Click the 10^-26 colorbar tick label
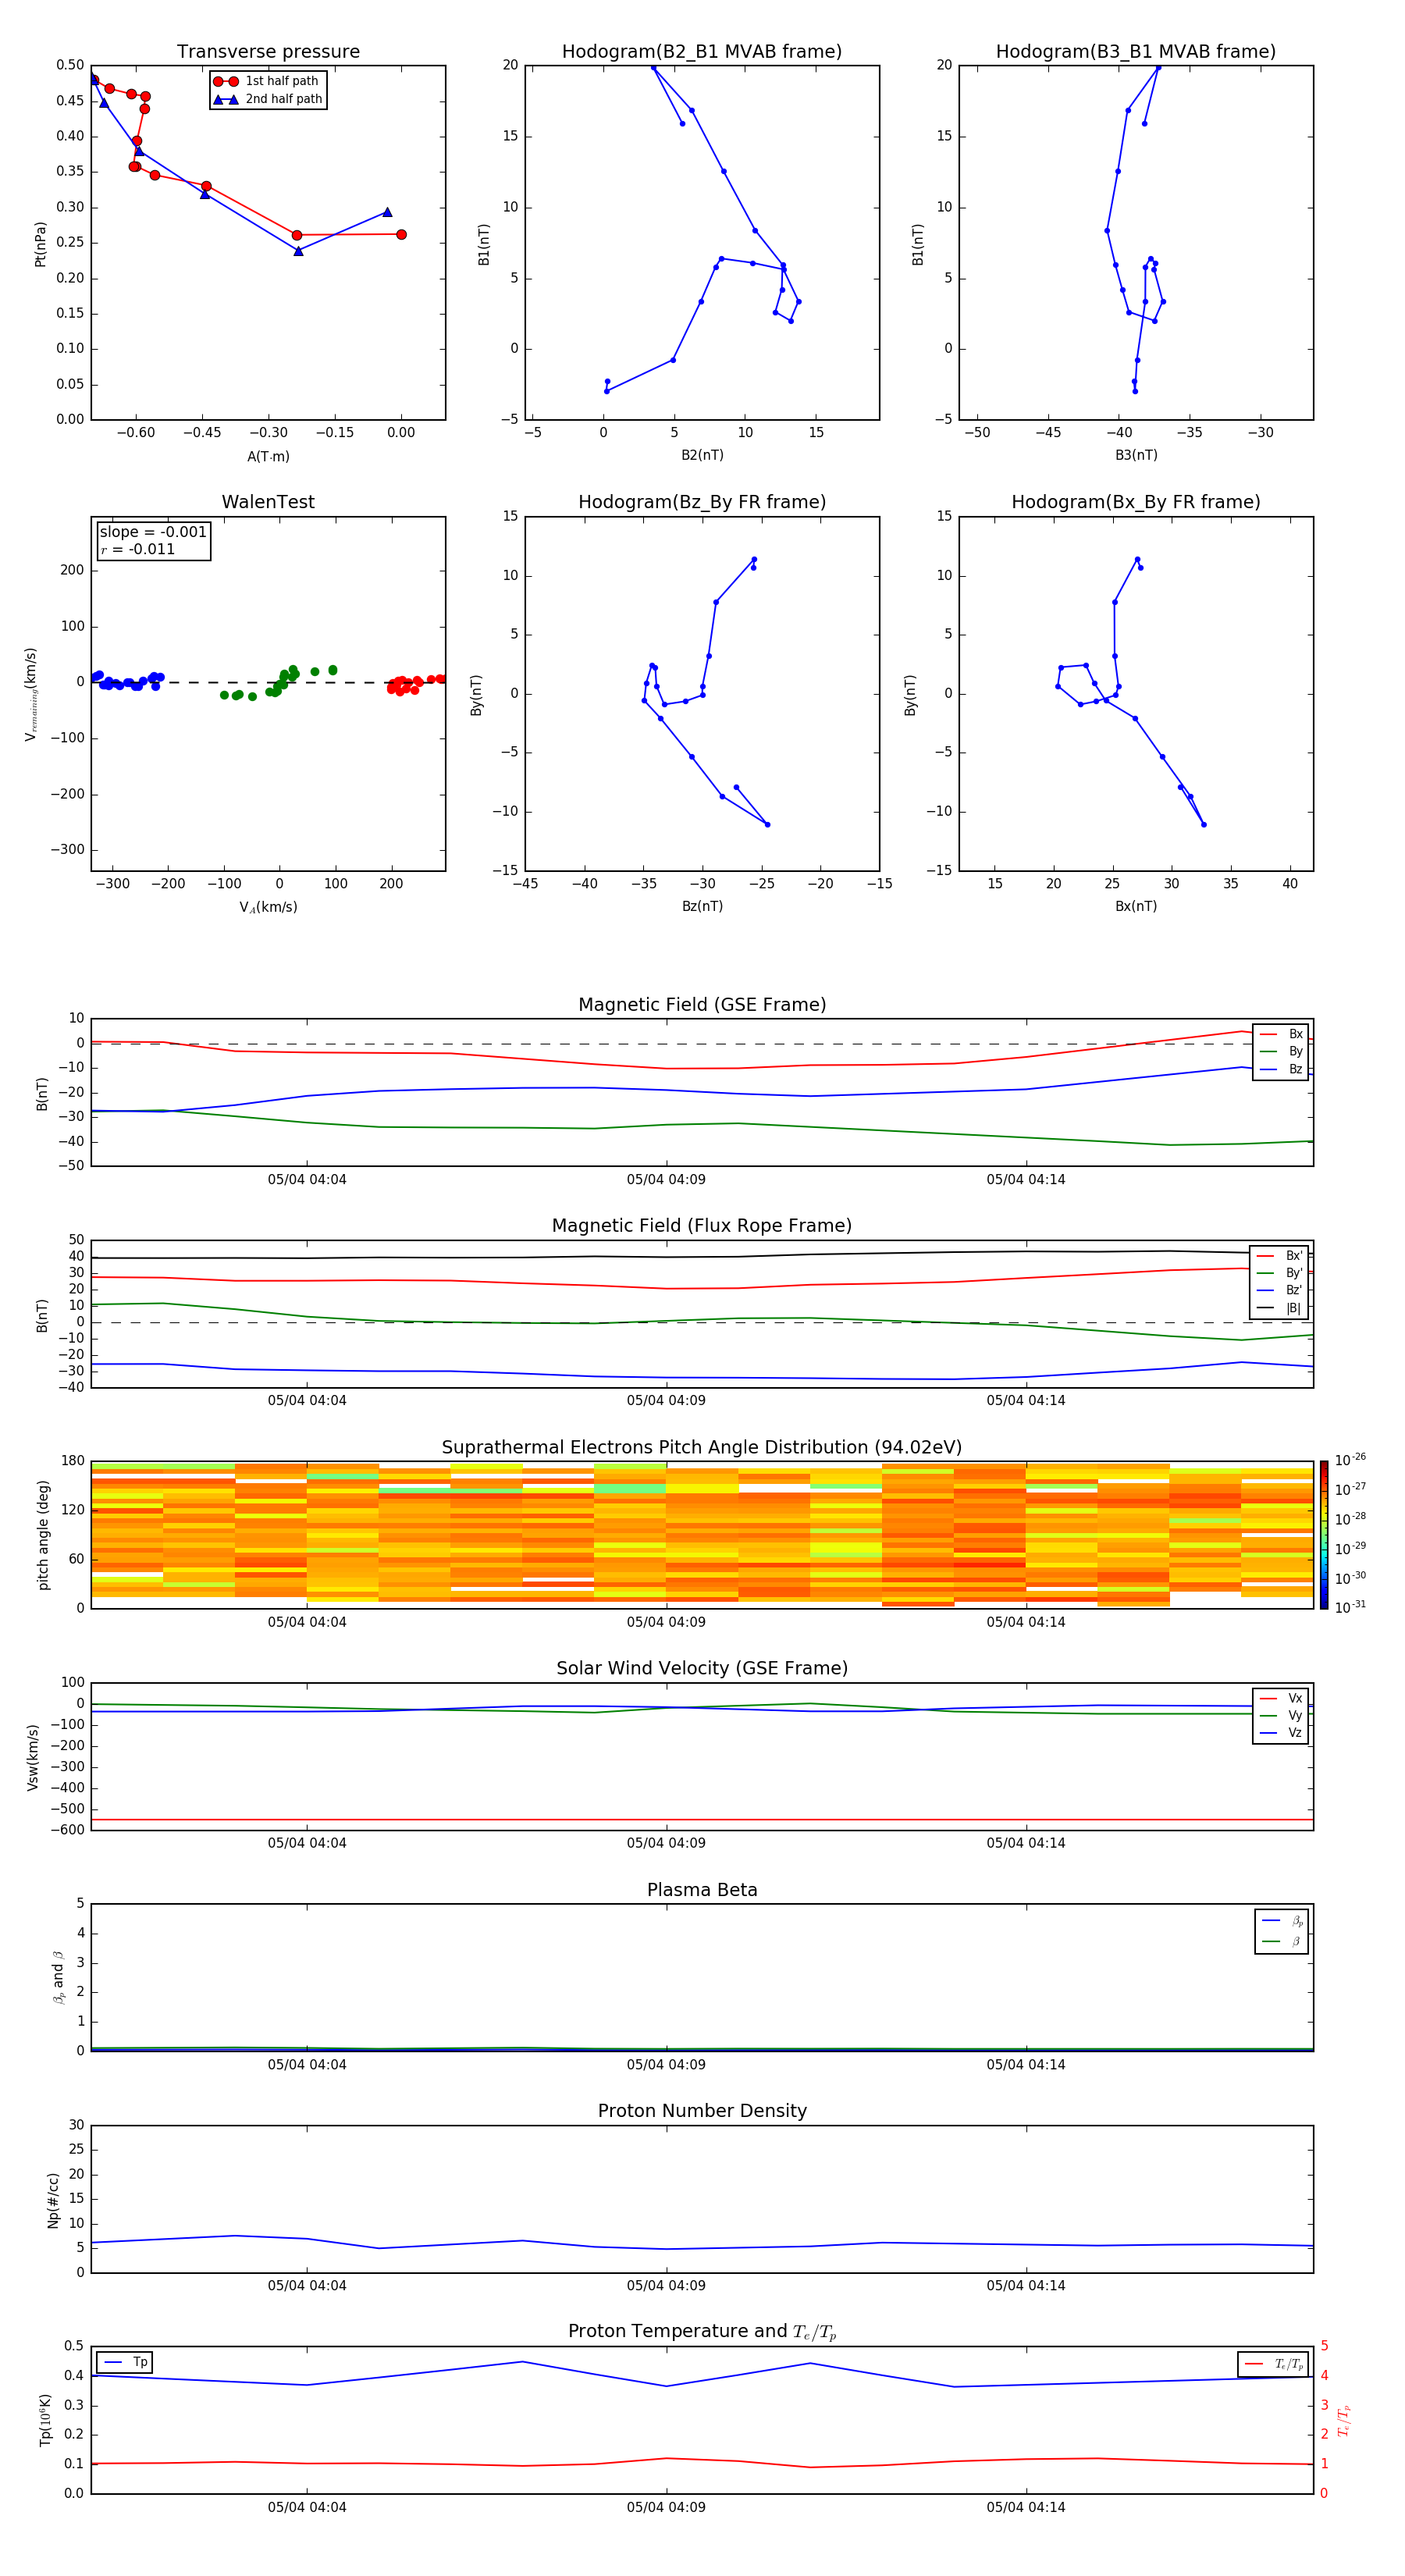The image size is (1405, 2576). click(1350, 1460)
